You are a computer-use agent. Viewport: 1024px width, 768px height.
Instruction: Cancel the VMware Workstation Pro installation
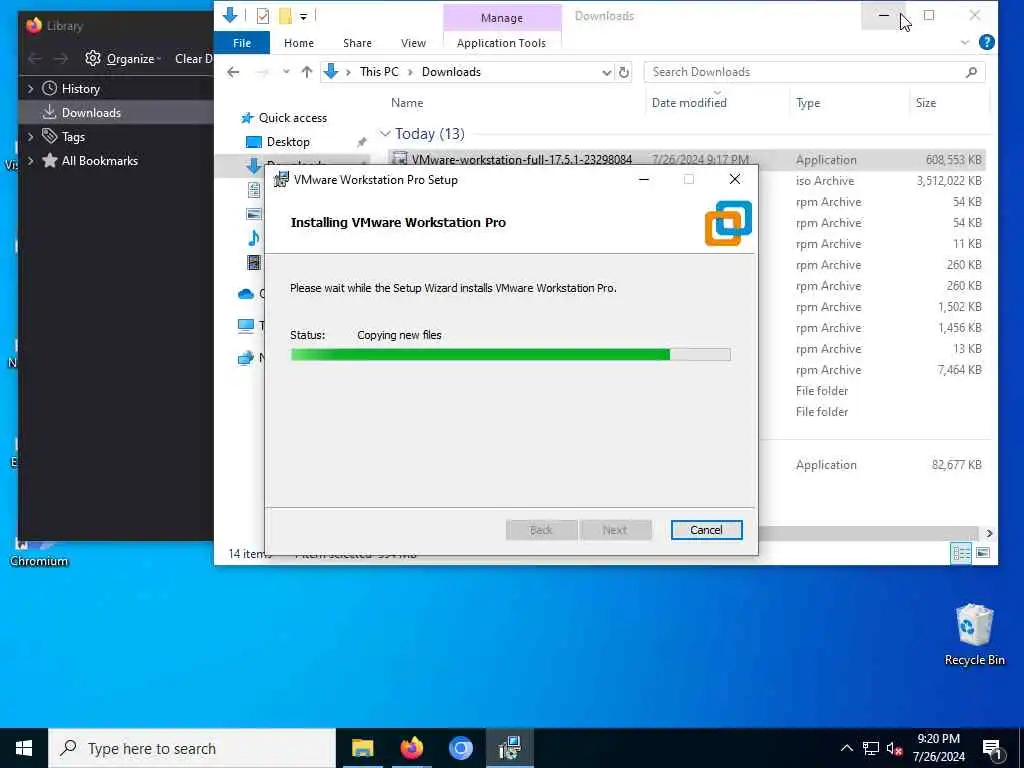(706, 530)
